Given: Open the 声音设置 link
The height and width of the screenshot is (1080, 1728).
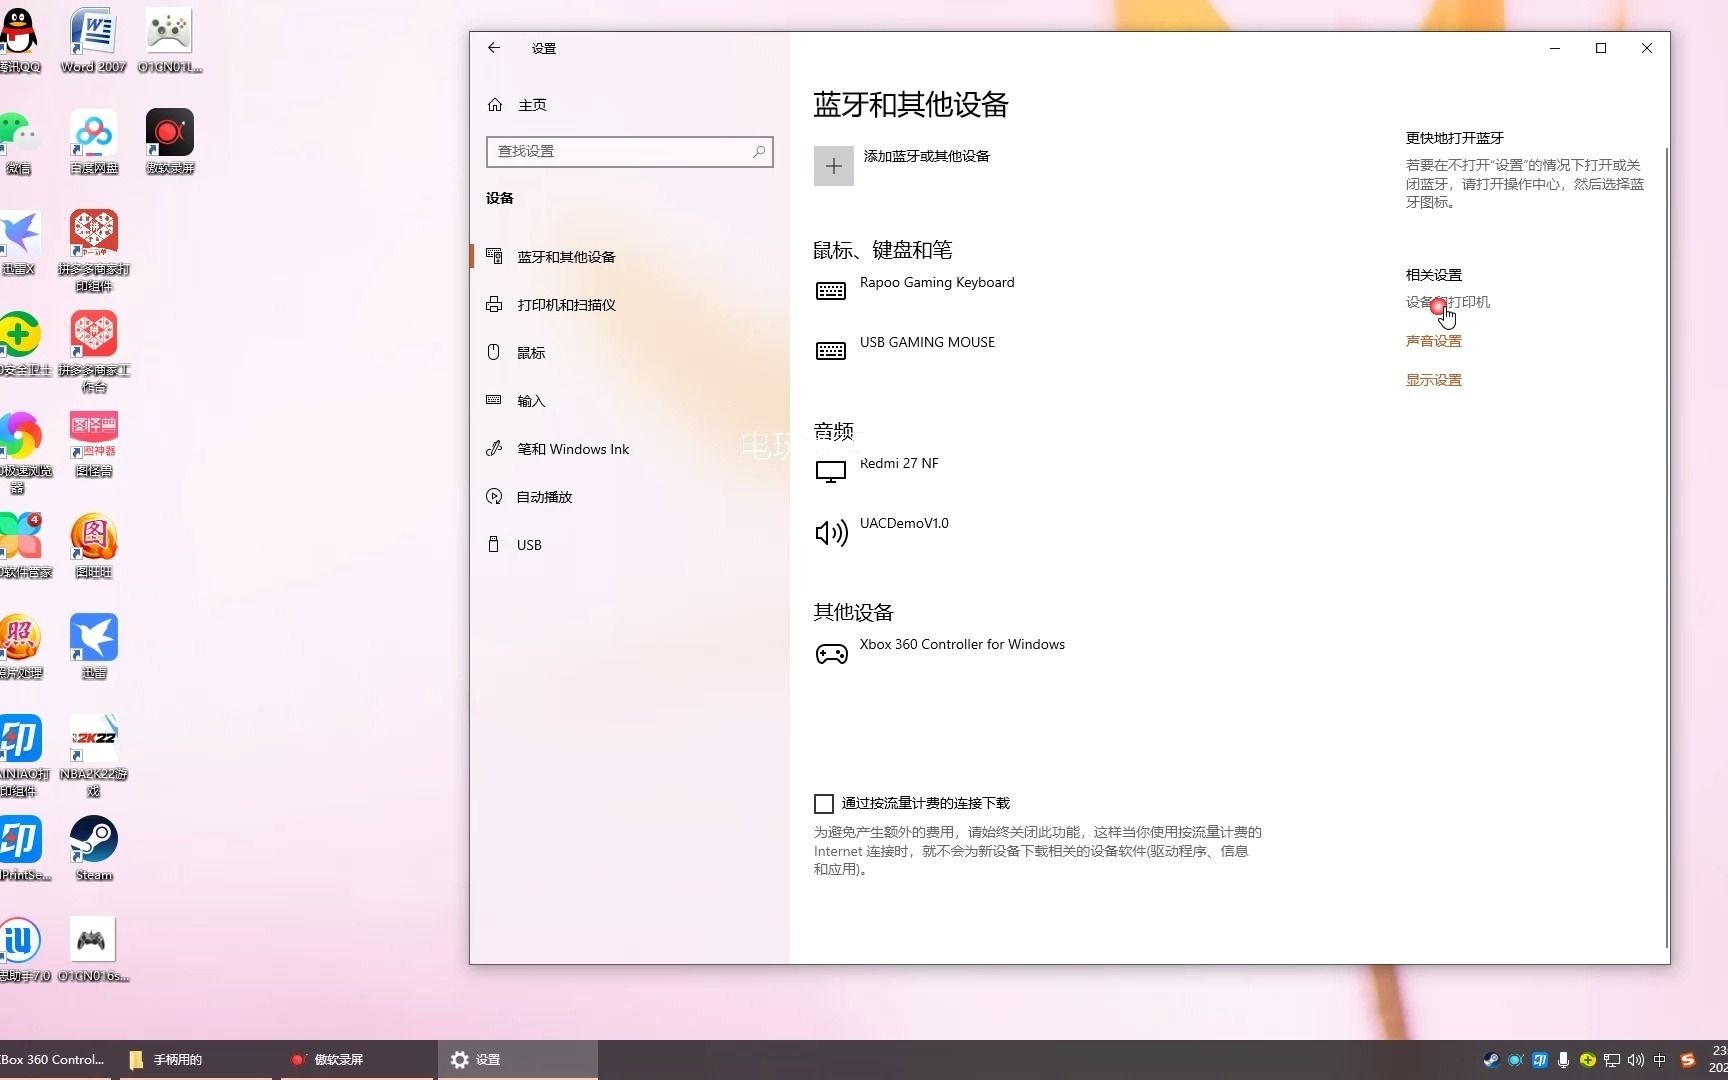Looking at the screenshot, I should point(1432,340).
